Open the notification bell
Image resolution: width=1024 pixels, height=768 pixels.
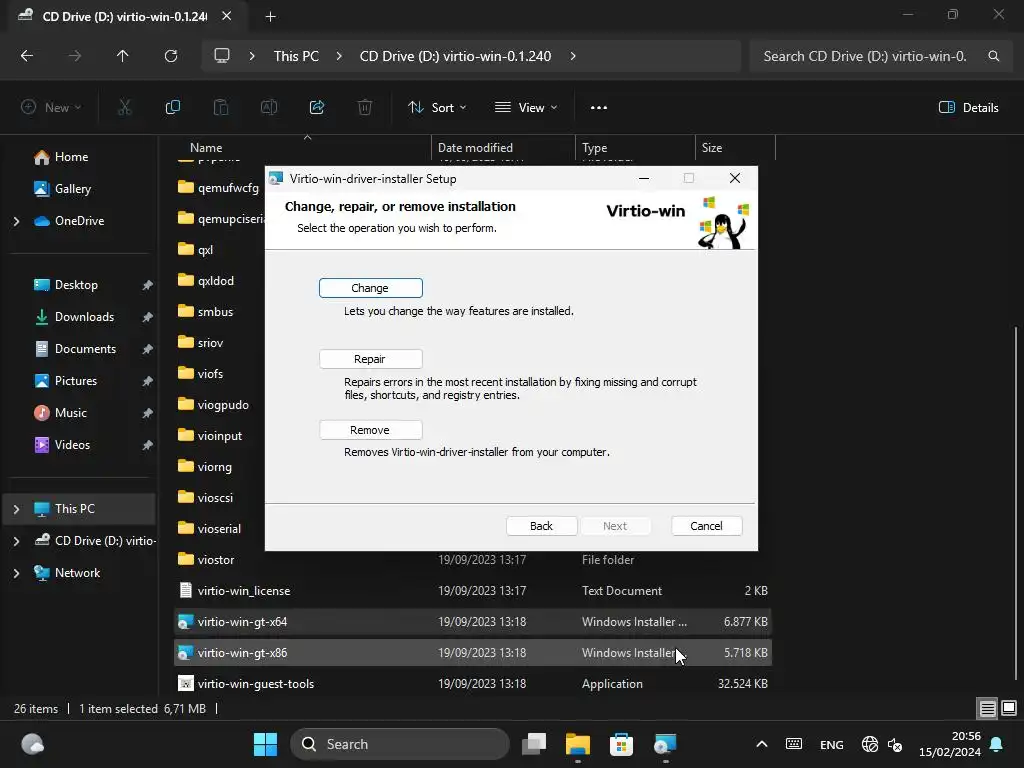(x=997, y=744)
